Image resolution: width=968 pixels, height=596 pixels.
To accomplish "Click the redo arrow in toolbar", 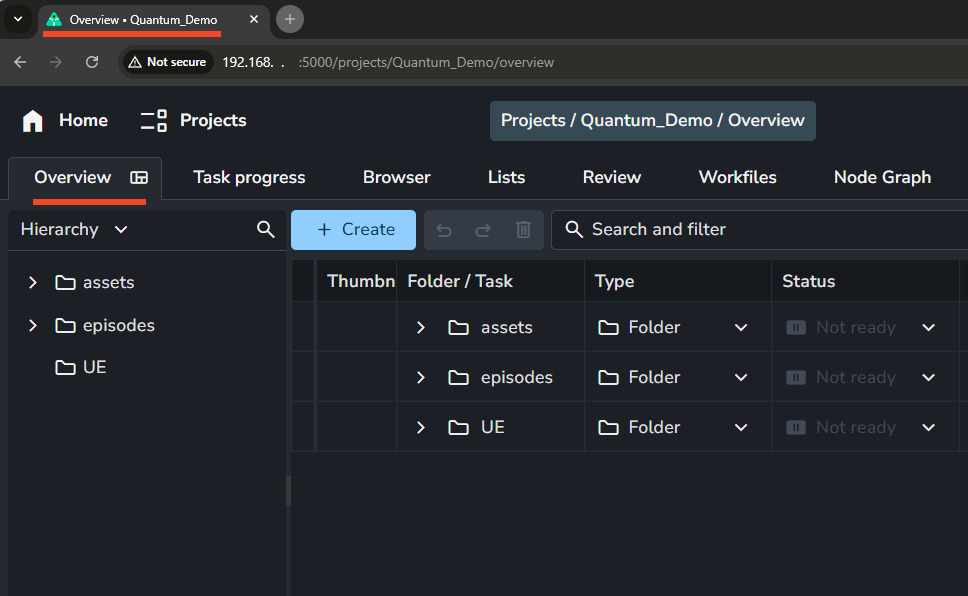I will pos(483,230).
